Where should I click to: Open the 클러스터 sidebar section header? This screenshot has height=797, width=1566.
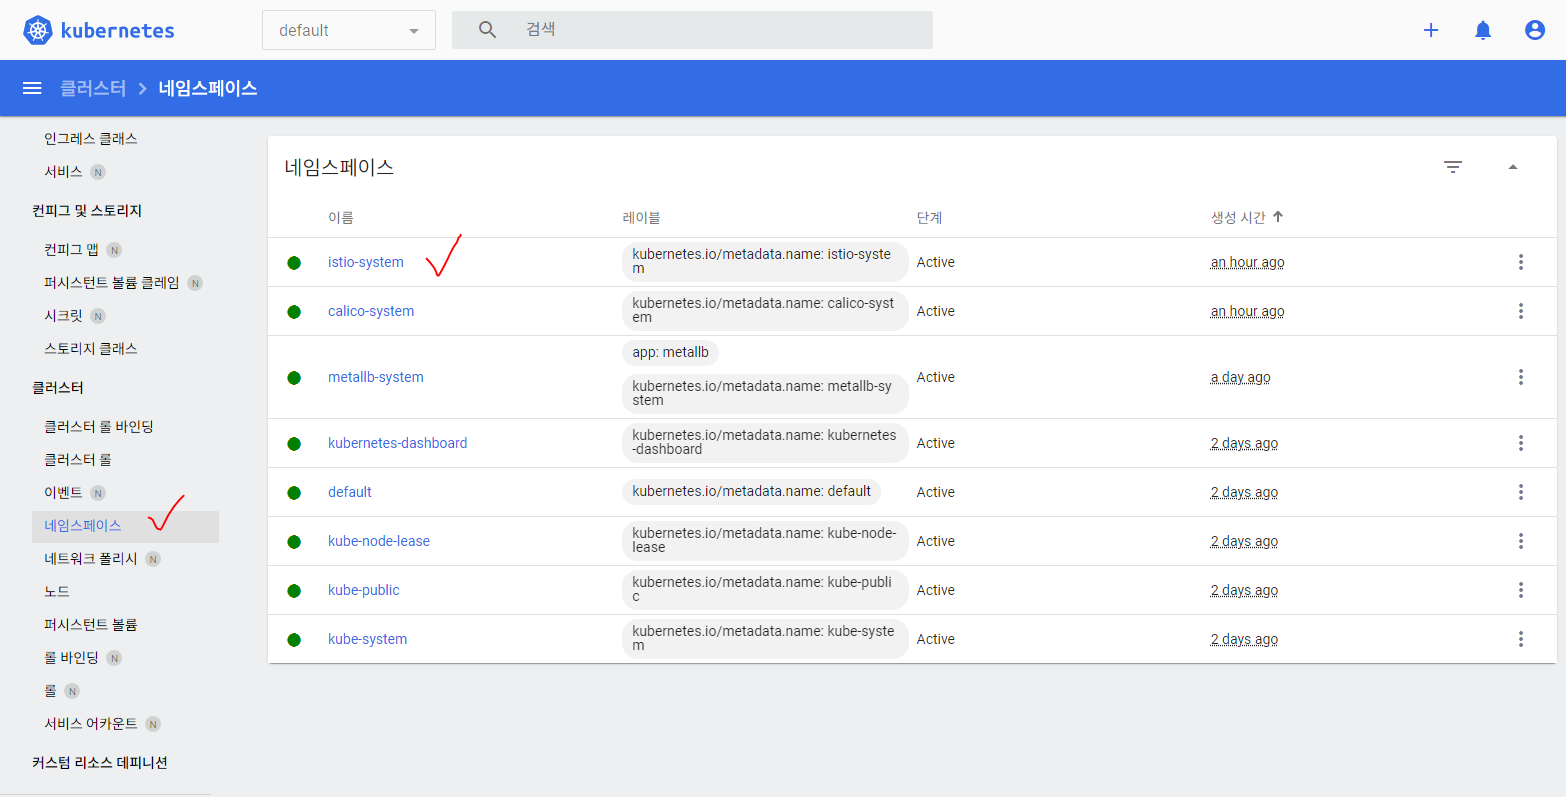58,387
